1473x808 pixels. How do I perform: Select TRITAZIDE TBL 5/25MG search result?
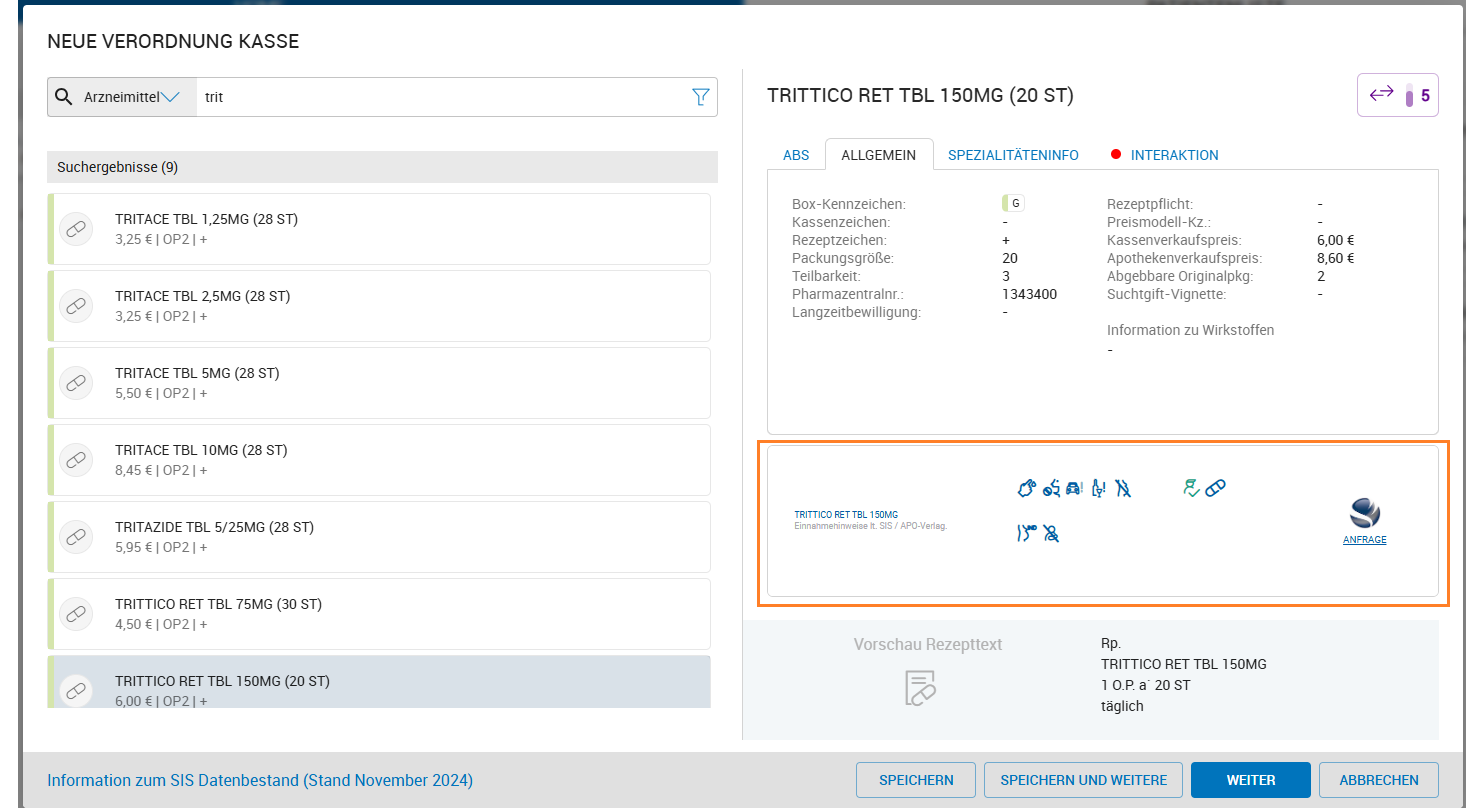tap(380, 537)
